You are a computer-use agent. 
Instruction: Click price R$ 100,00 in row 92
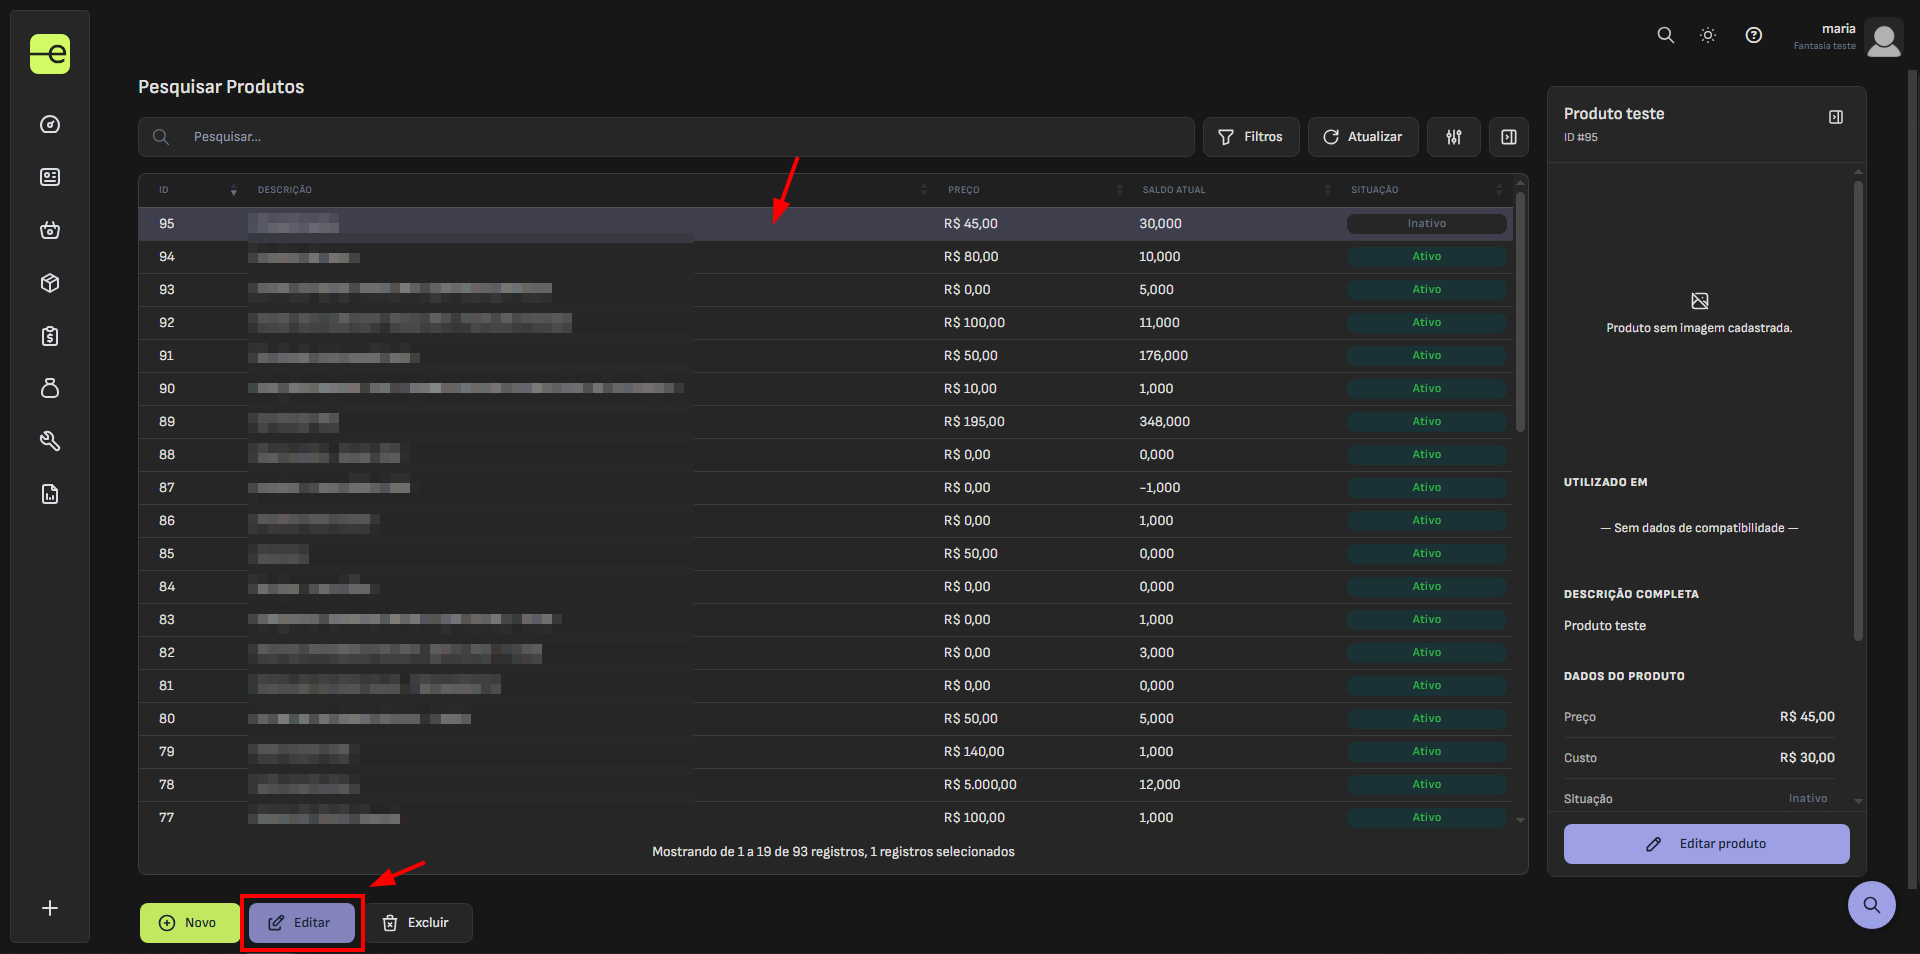click(974, 323)
